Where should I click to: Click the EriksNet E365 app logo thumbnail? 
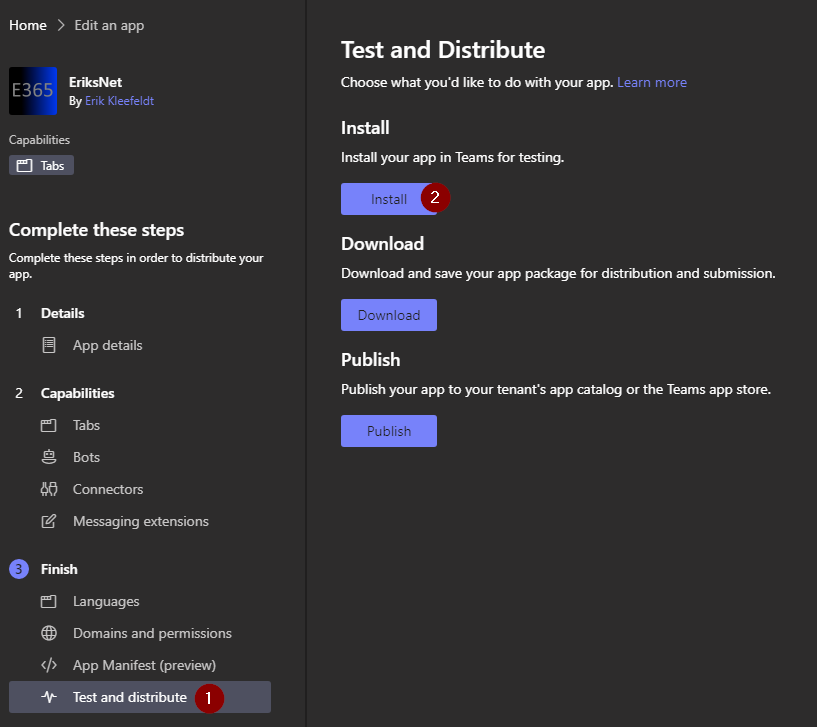coord(34,91)
